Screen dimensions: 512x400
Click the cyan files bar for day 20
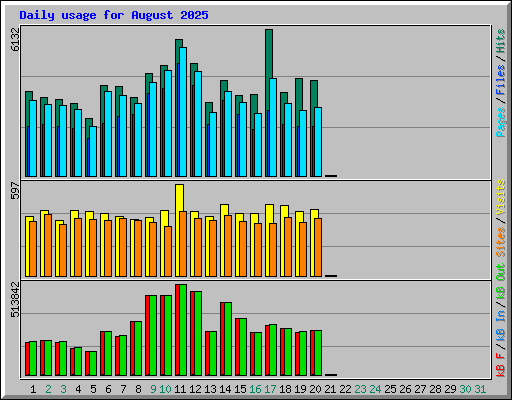tap(318, 142)
